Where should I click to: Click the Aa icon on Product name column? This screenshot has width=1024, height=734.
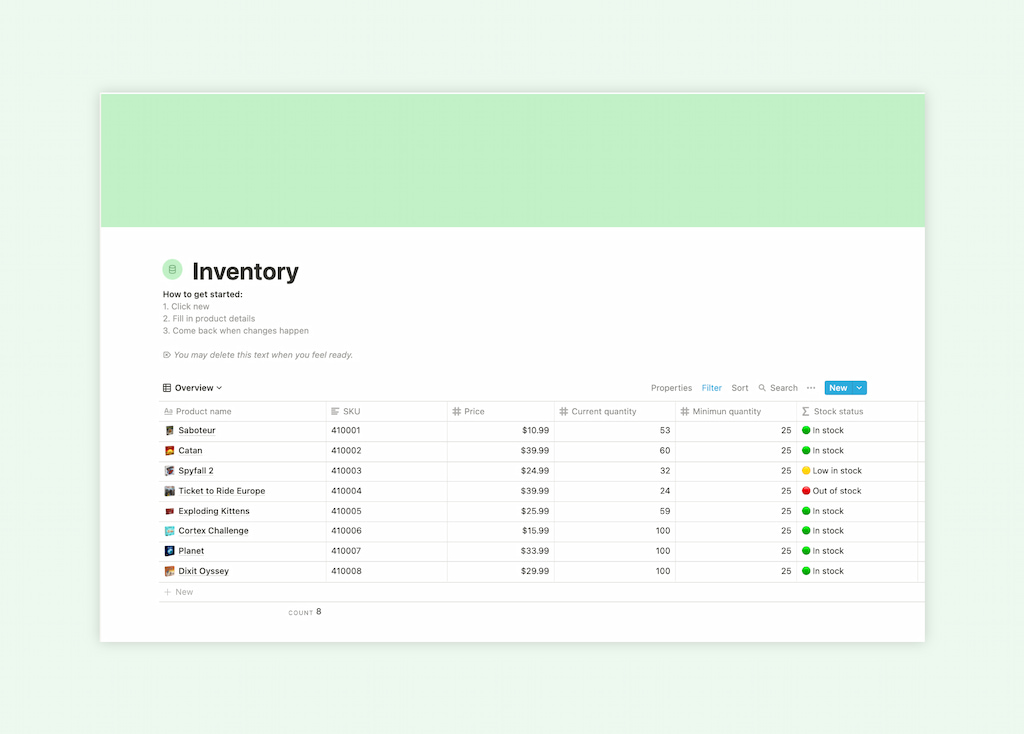pyautogui.click(x=167, y=410)
